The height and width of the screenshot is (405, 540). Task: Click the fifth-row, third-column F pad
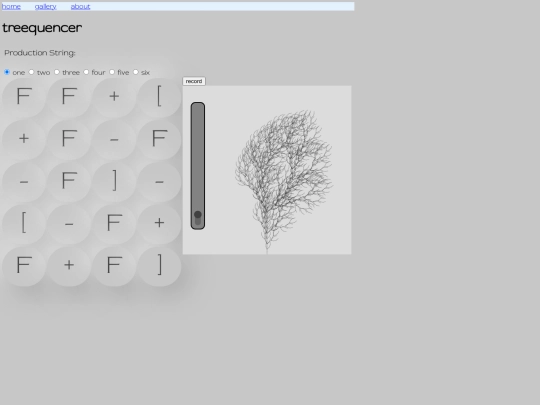click(114, 266)
